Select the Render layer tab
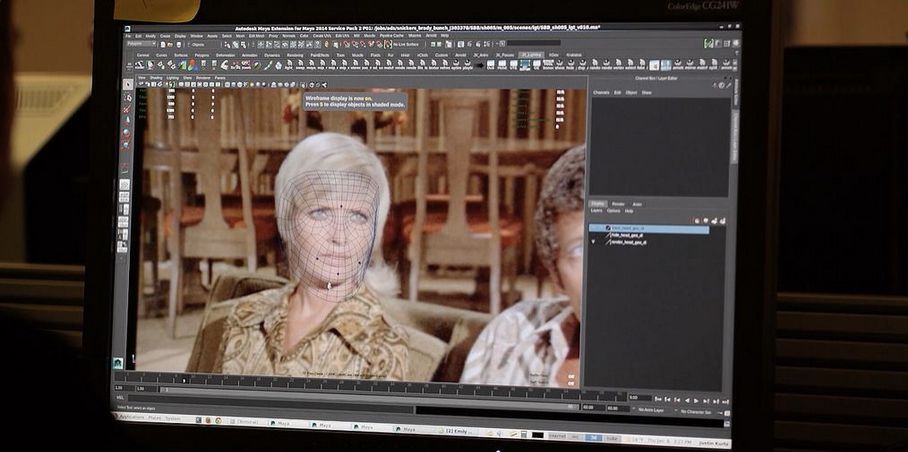This screenshot has height=452, width=908. (618, 204)
